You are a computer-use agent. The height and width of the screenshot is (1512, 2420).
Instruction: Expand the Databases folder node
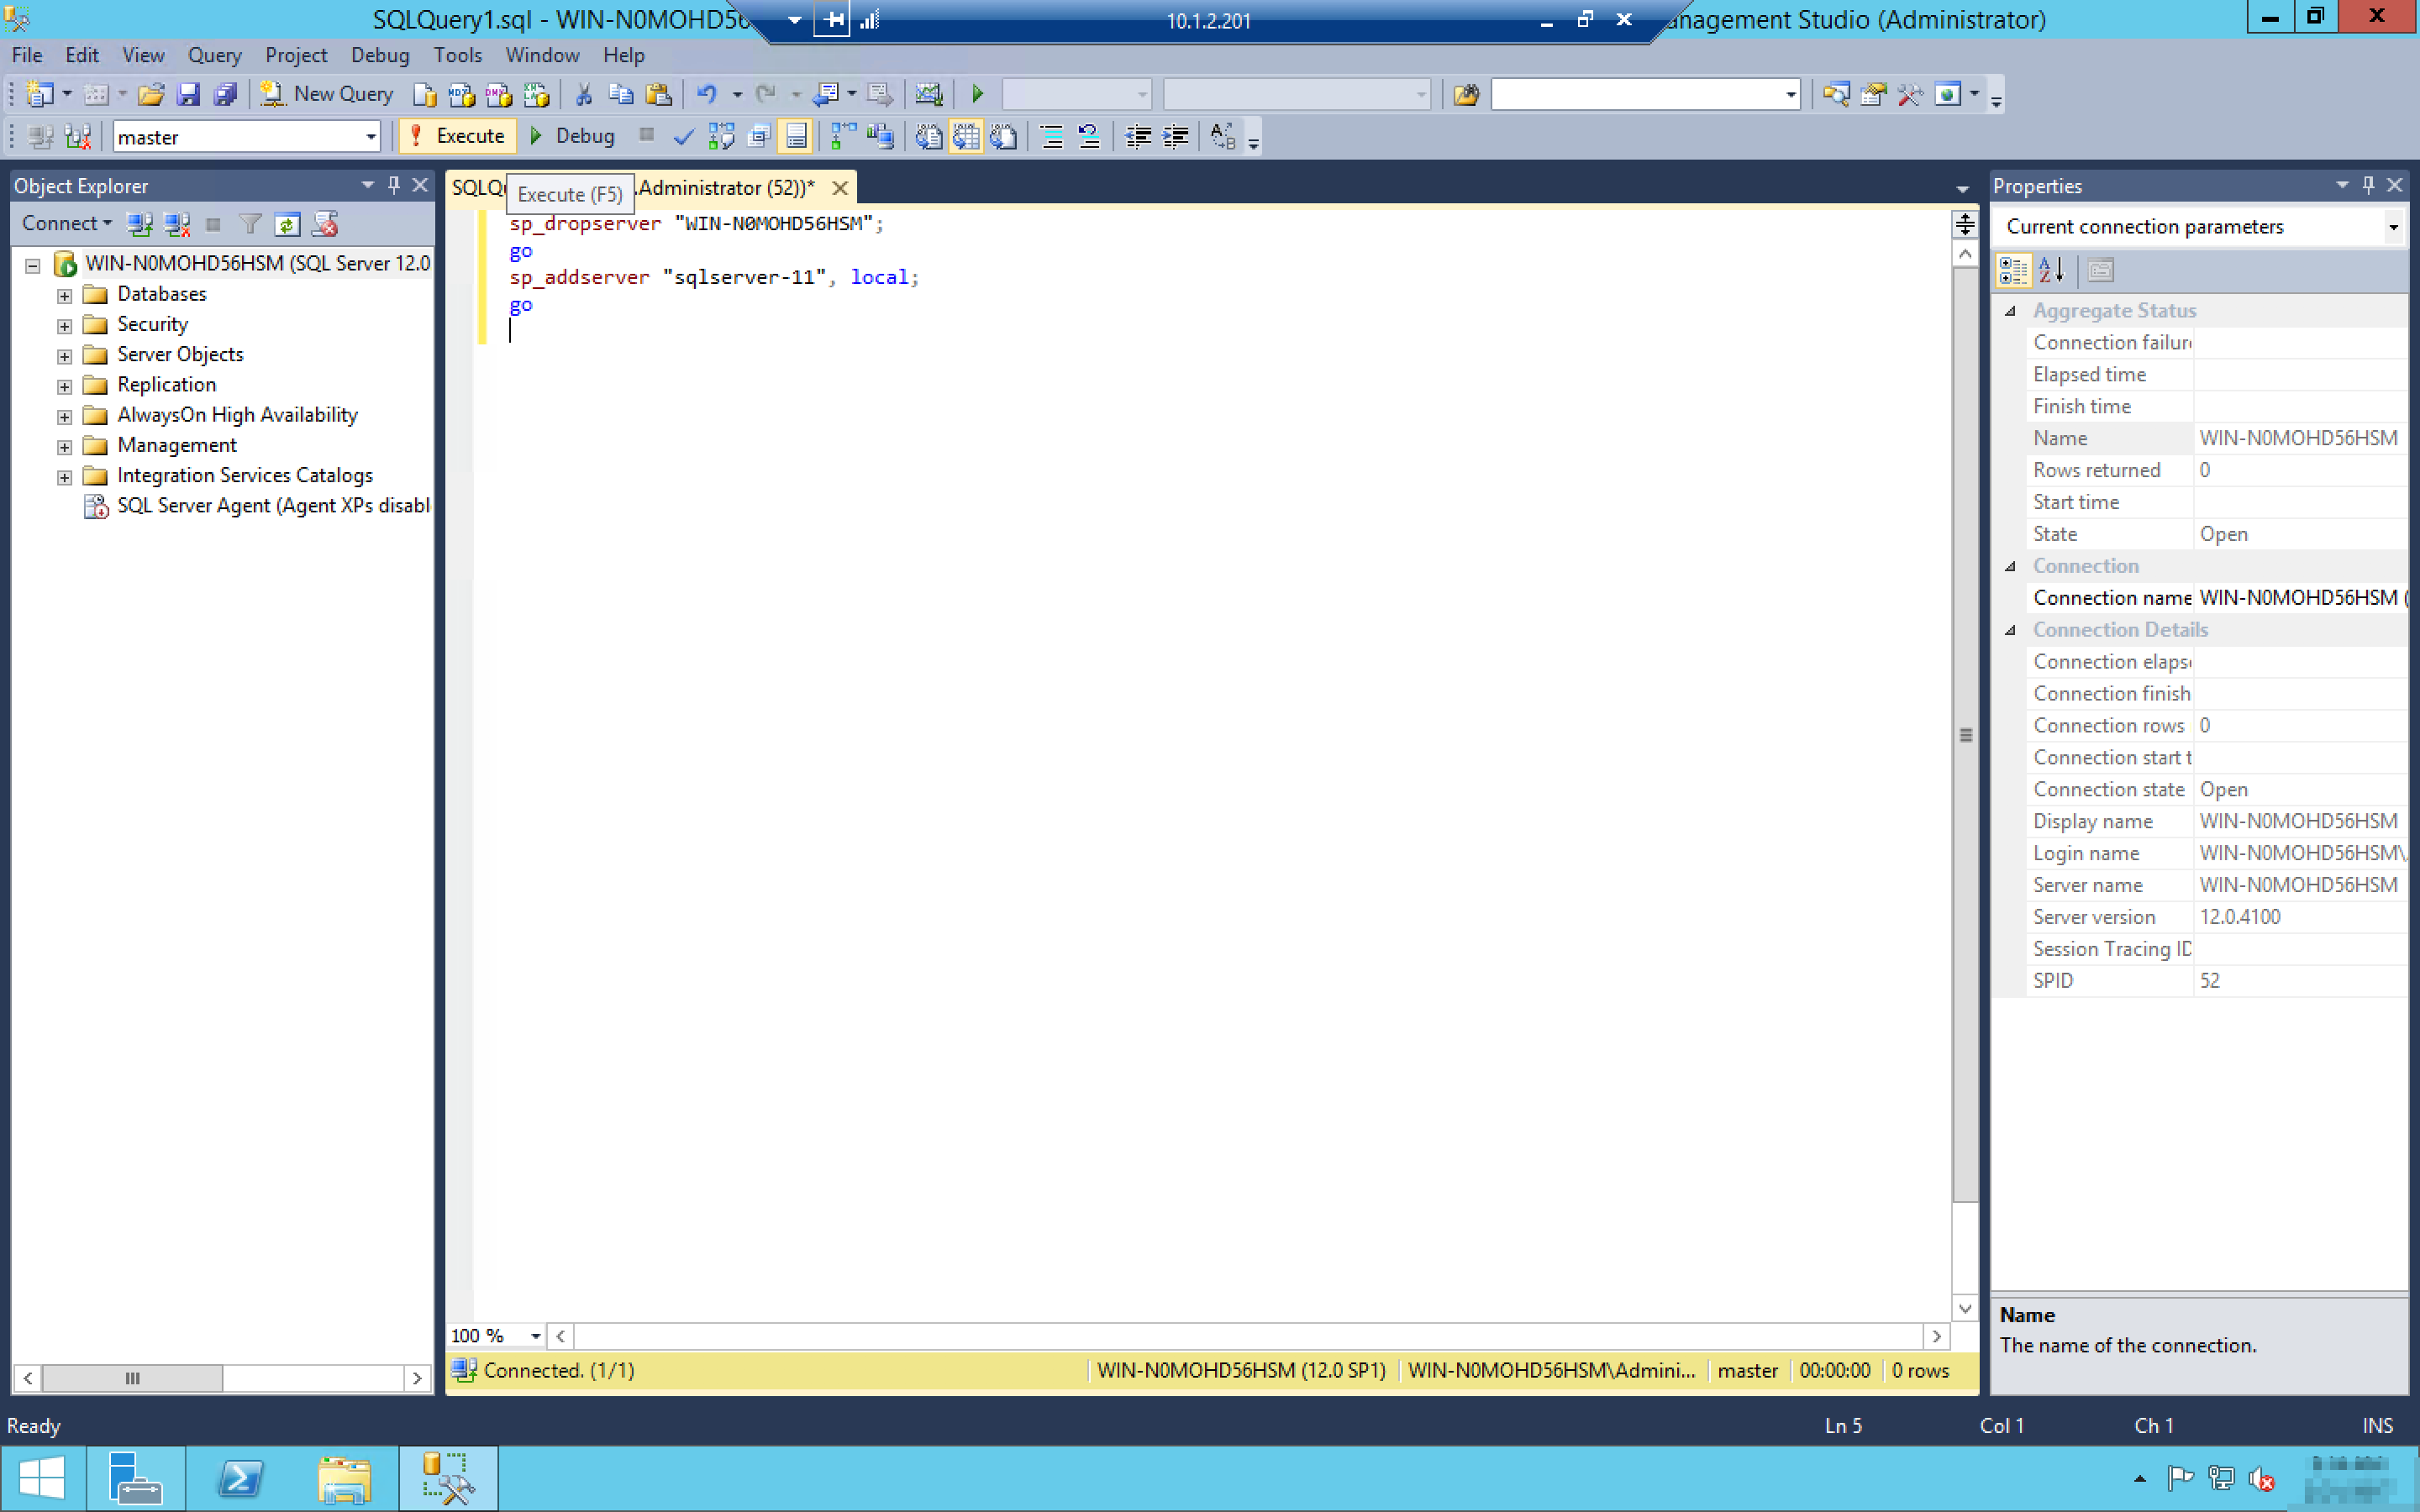click(x=65, y=295)
